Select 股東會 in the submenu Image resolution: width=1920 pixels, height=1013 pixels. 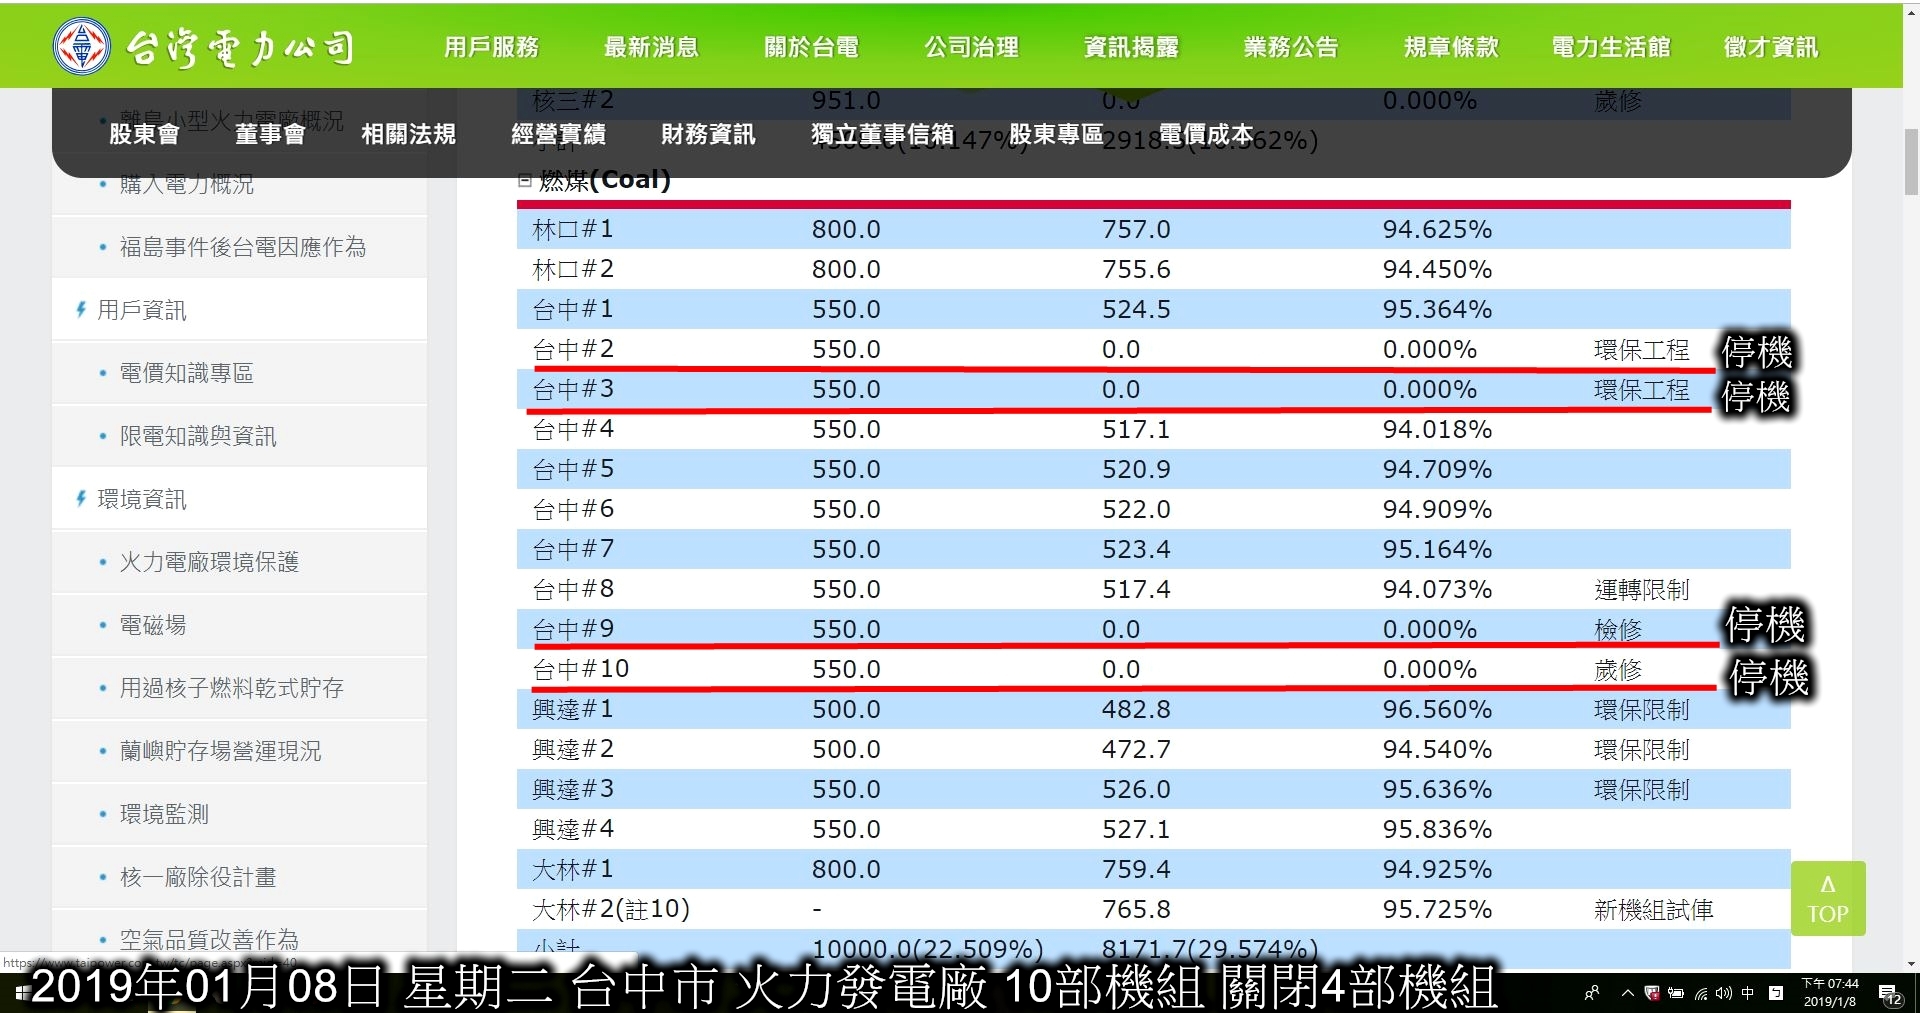coord(144,134)
